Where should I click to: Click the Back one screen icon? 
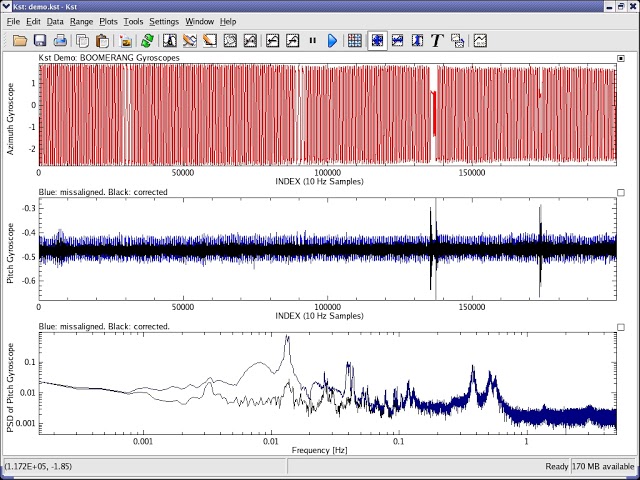click(272, 40)
